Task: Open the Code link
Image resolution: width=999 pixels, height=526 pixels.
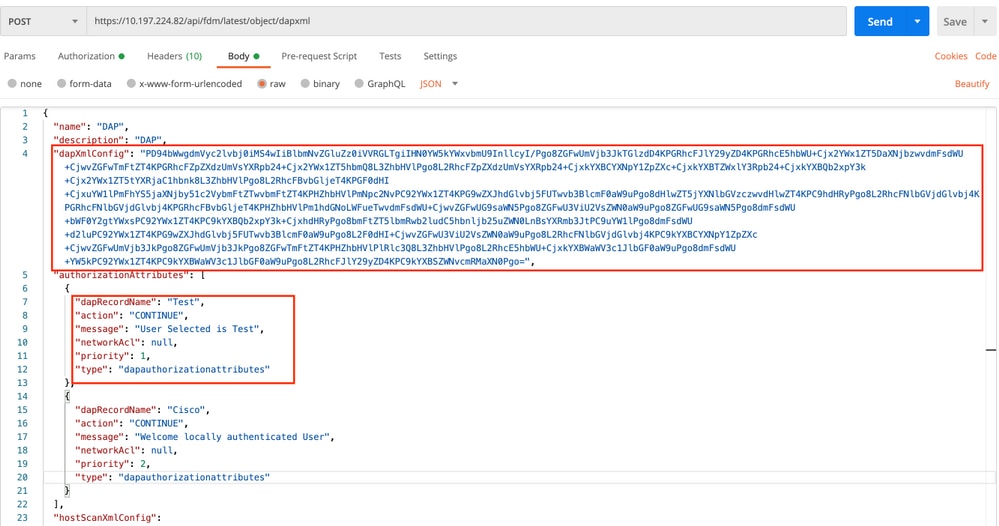Action: pos(985,56)
